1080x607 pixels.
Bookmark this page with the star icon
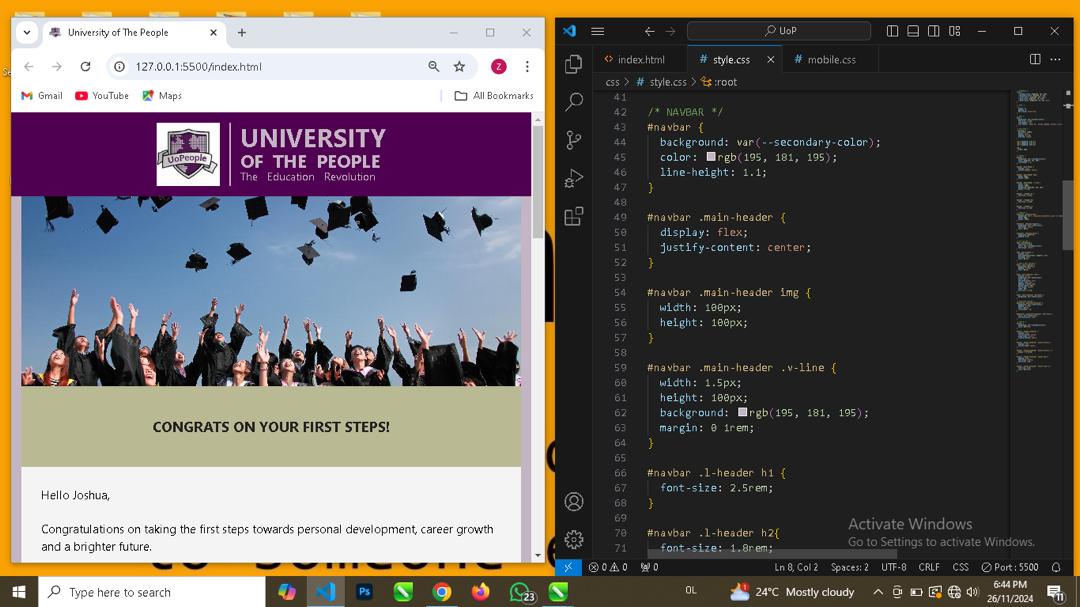[459, 66]
